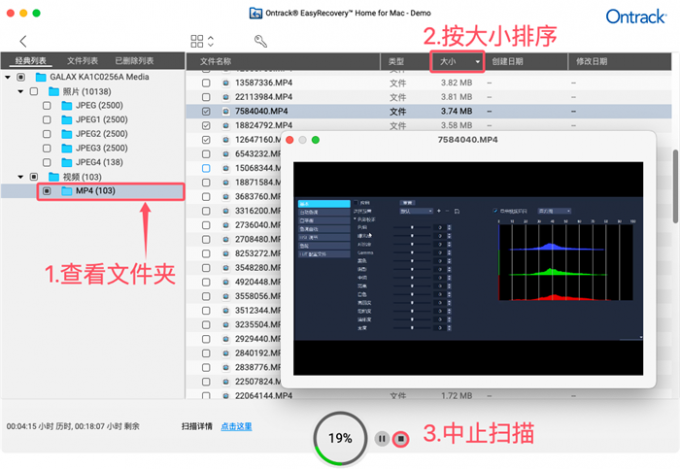
Task: Switch view using the grid view icon
Action: click(196, 41)
